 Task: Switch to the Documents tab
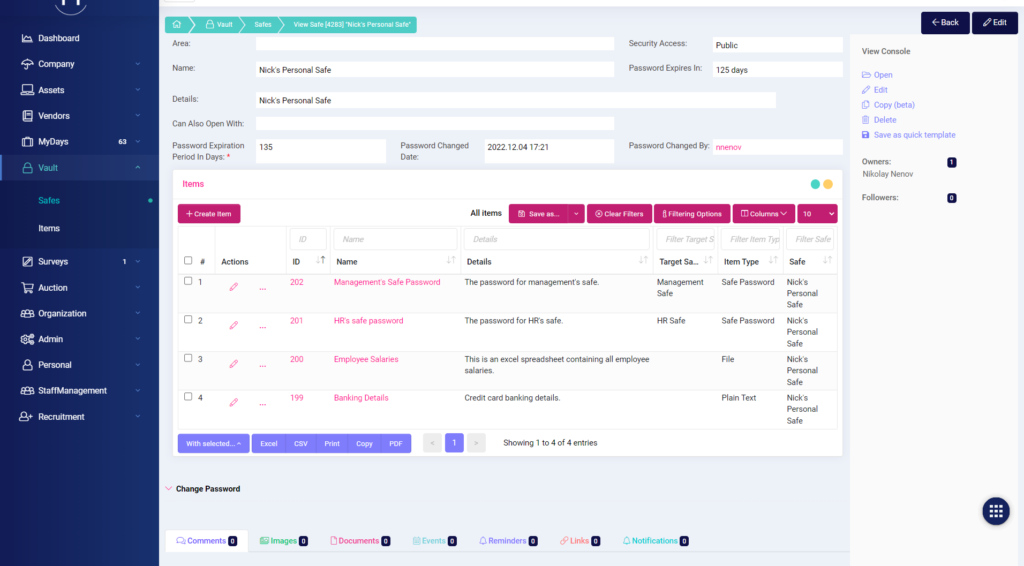click(x=358, y=541)
